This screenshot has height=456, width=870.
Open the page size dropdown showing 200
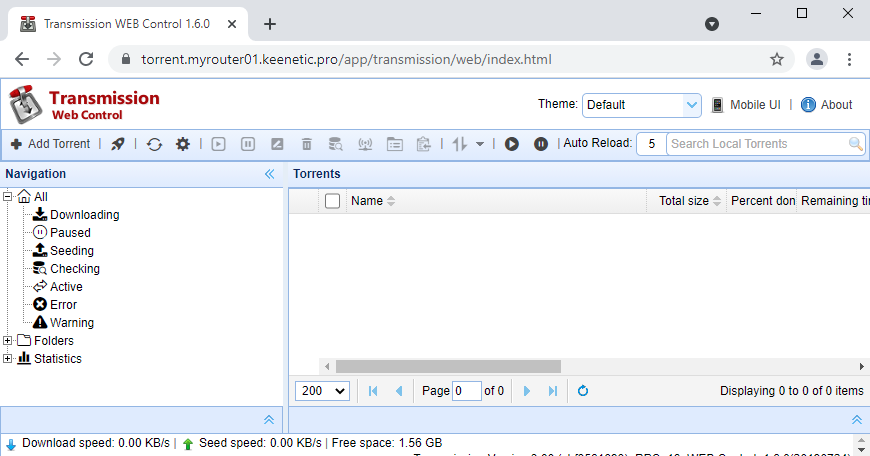tap(322, 391)
